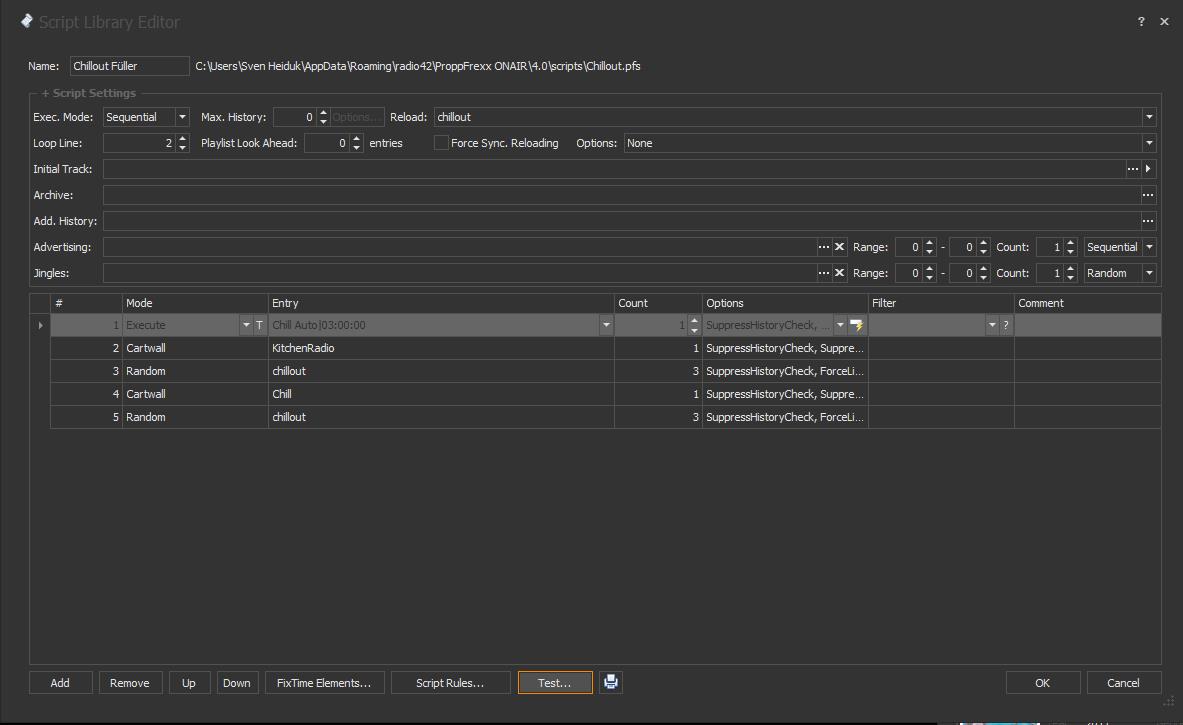Open row 1 Entry dropdown arrow
The image size is (1183, 725).
click(606, 325)
